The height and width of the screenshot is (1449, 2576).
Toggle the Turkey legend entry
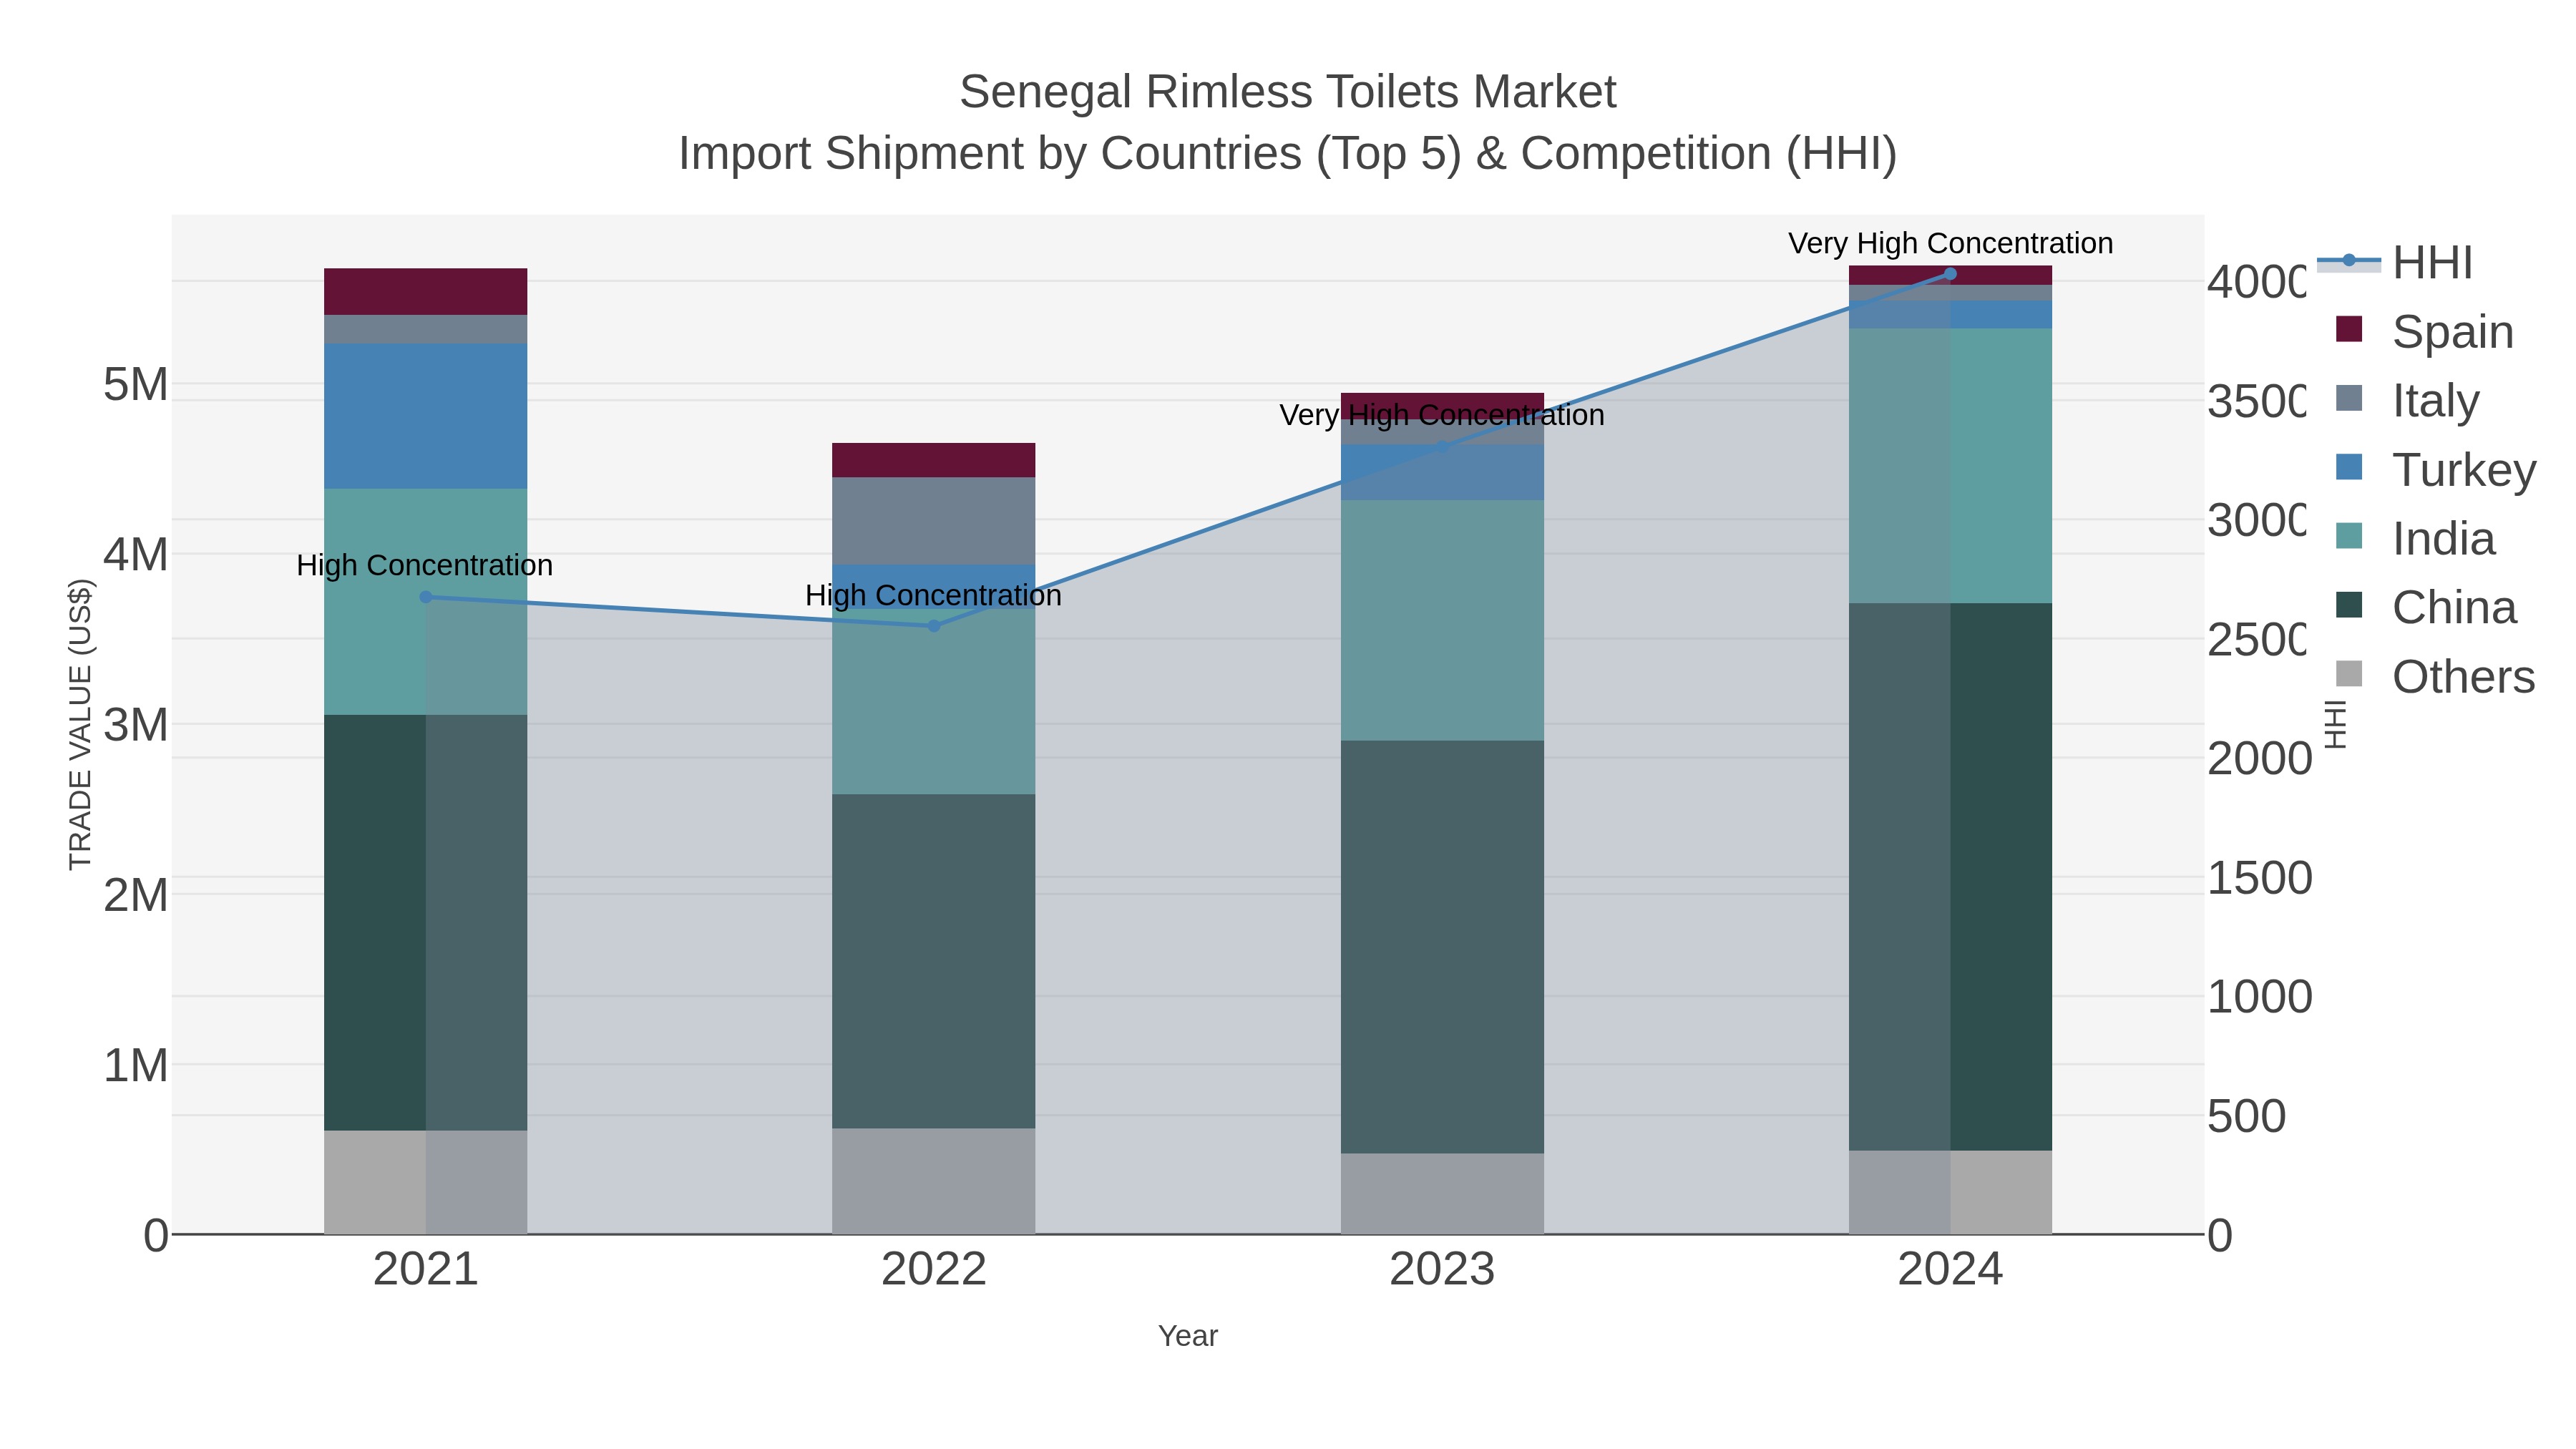[2435, 469]
